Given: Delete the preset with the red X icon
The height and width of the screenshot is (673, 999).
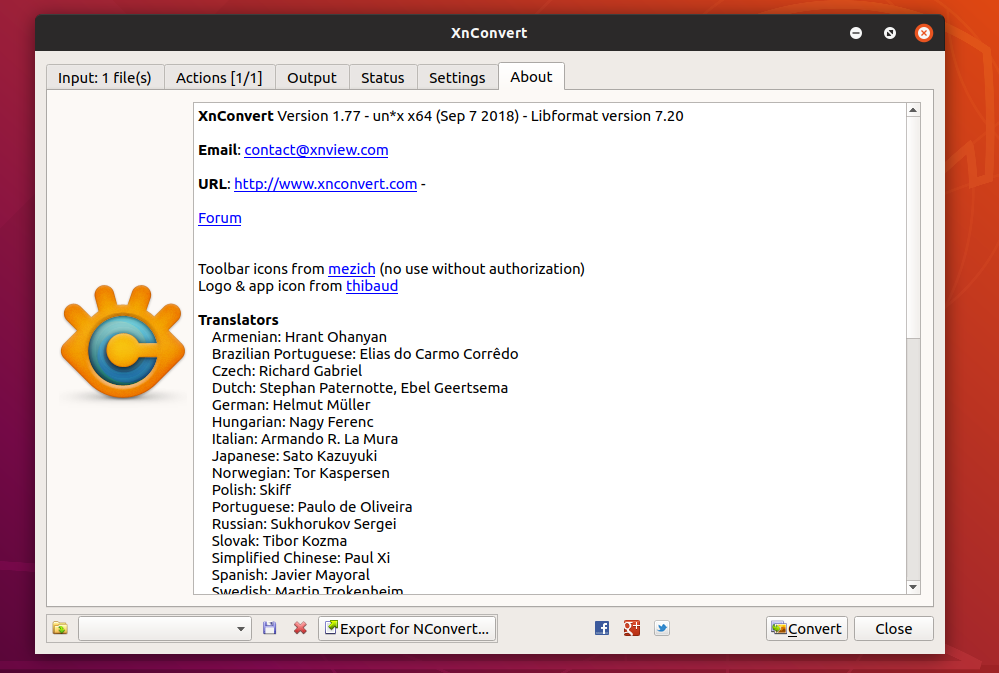Looking at the screenshot, I should [300, 628].
